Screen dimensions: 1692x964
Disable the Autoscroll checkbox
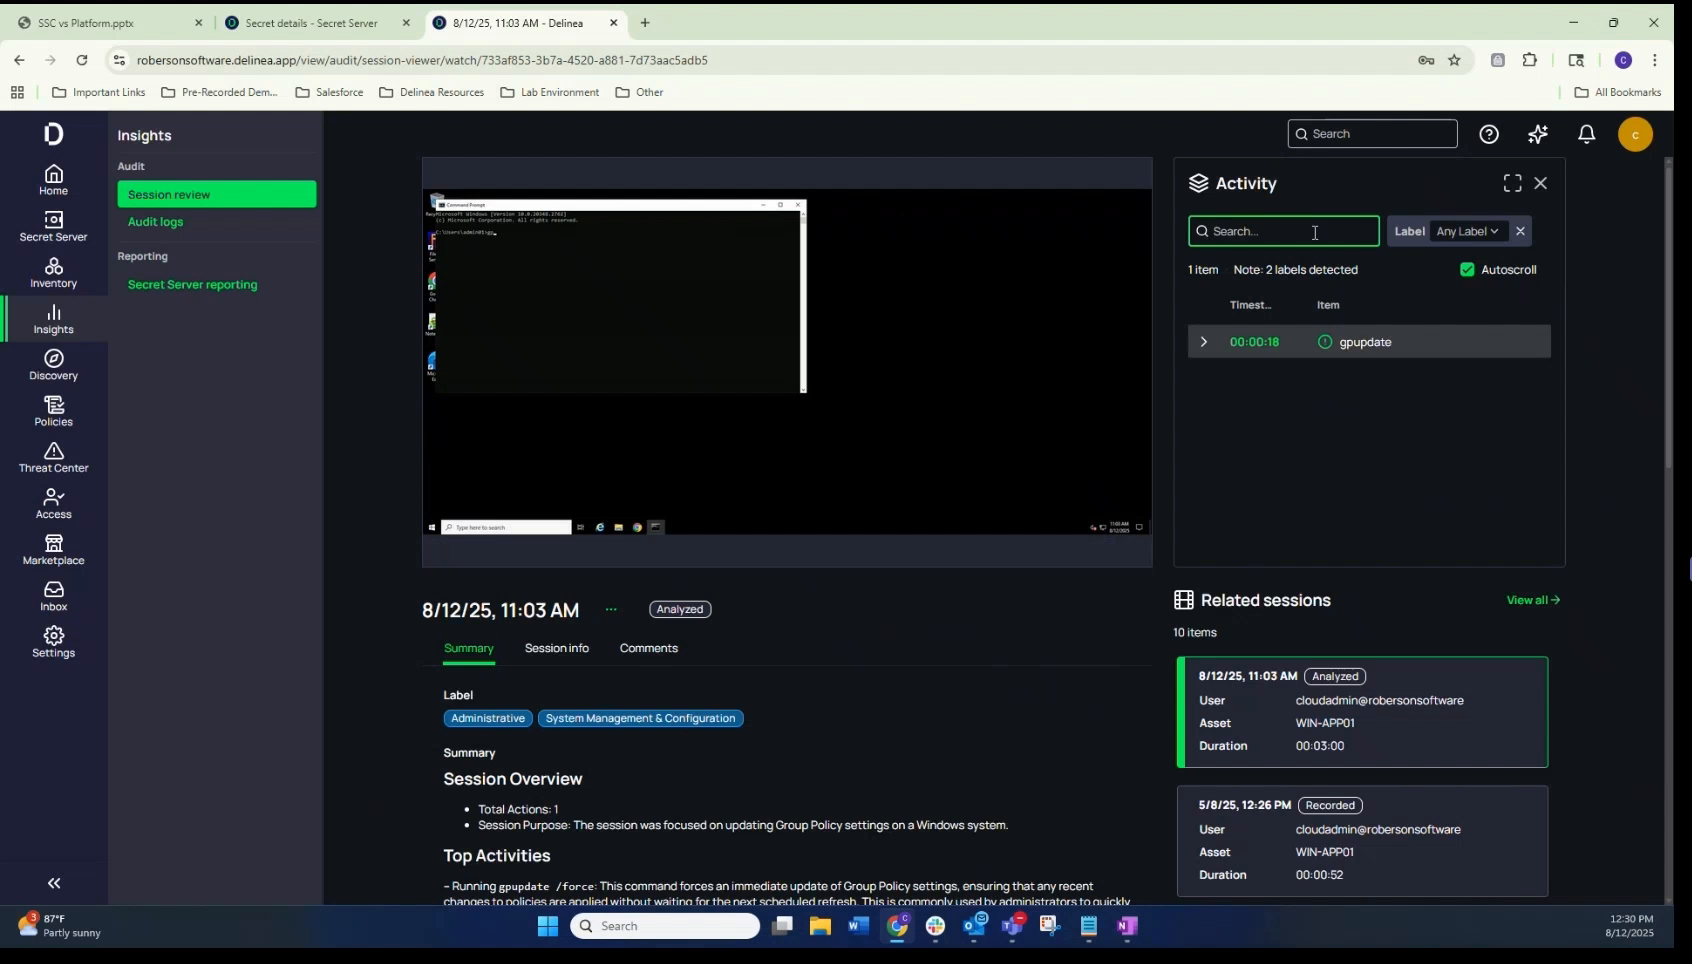pyautogui.click(x=1466, y=269)
